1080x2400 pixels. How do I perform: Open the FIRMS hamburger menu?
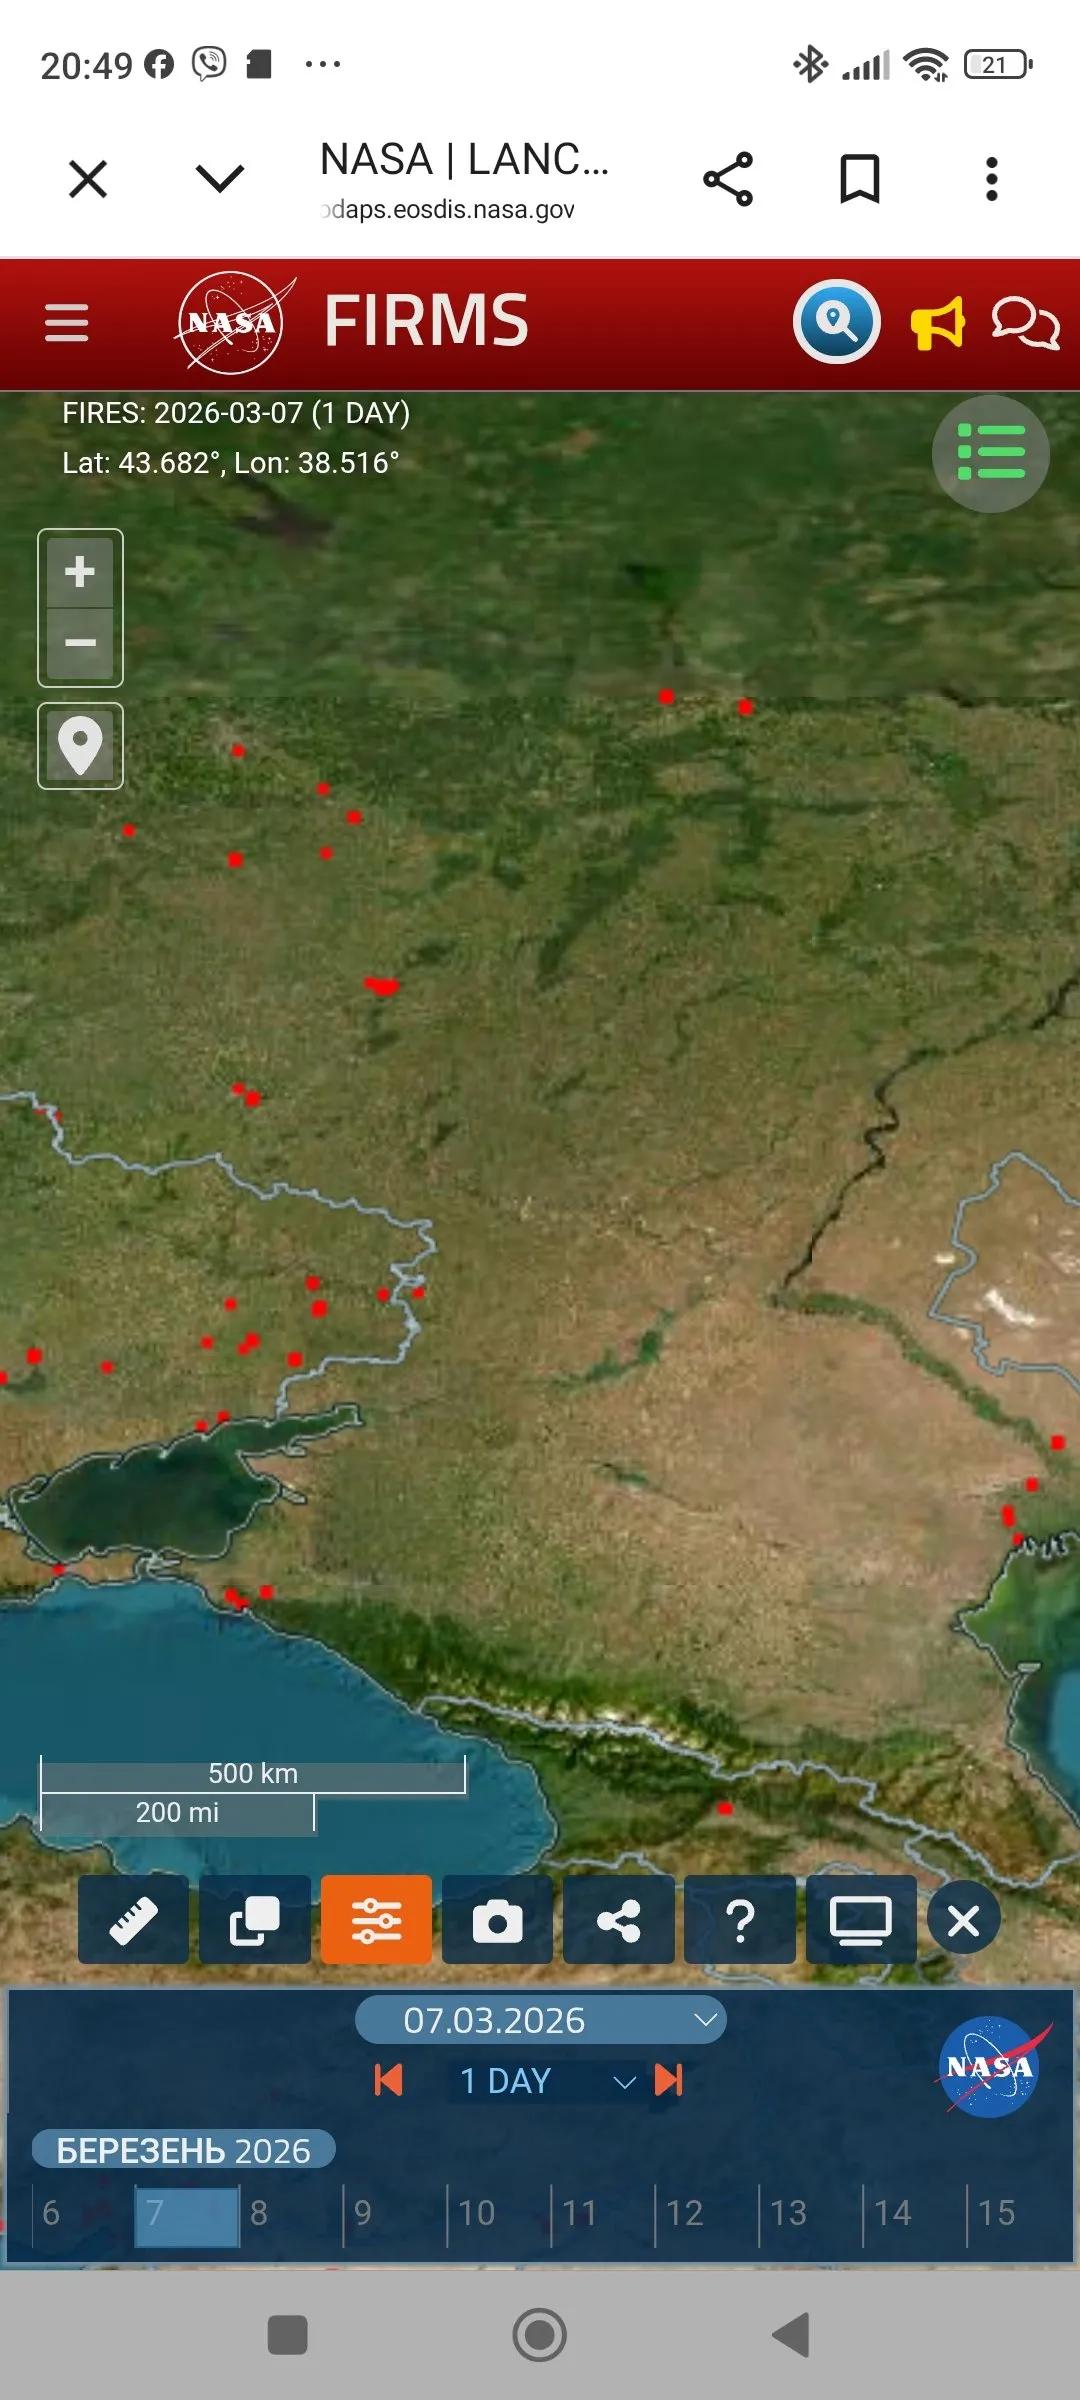pyautogui.click(x=67, y=323)
